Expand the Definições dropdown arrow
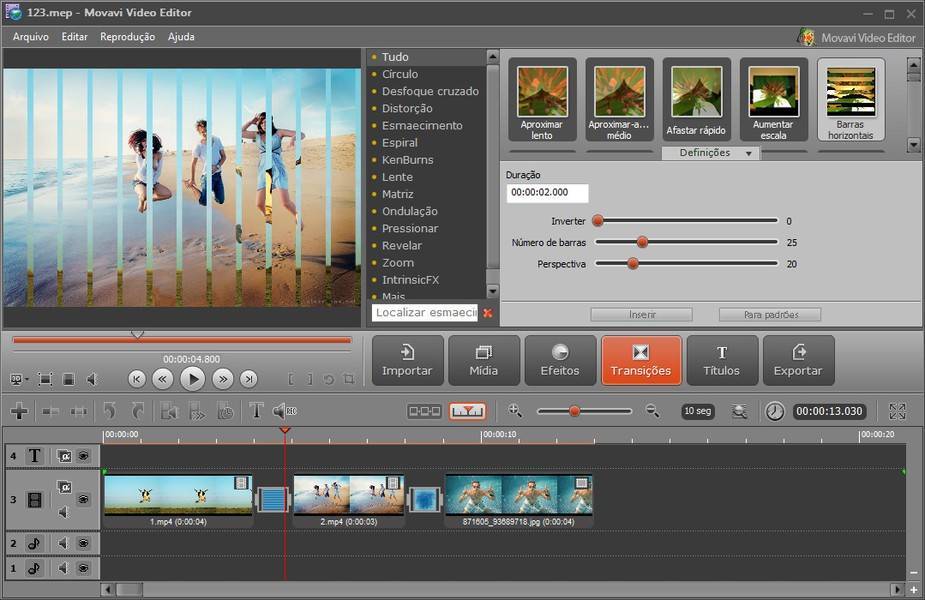 (749, 153)
